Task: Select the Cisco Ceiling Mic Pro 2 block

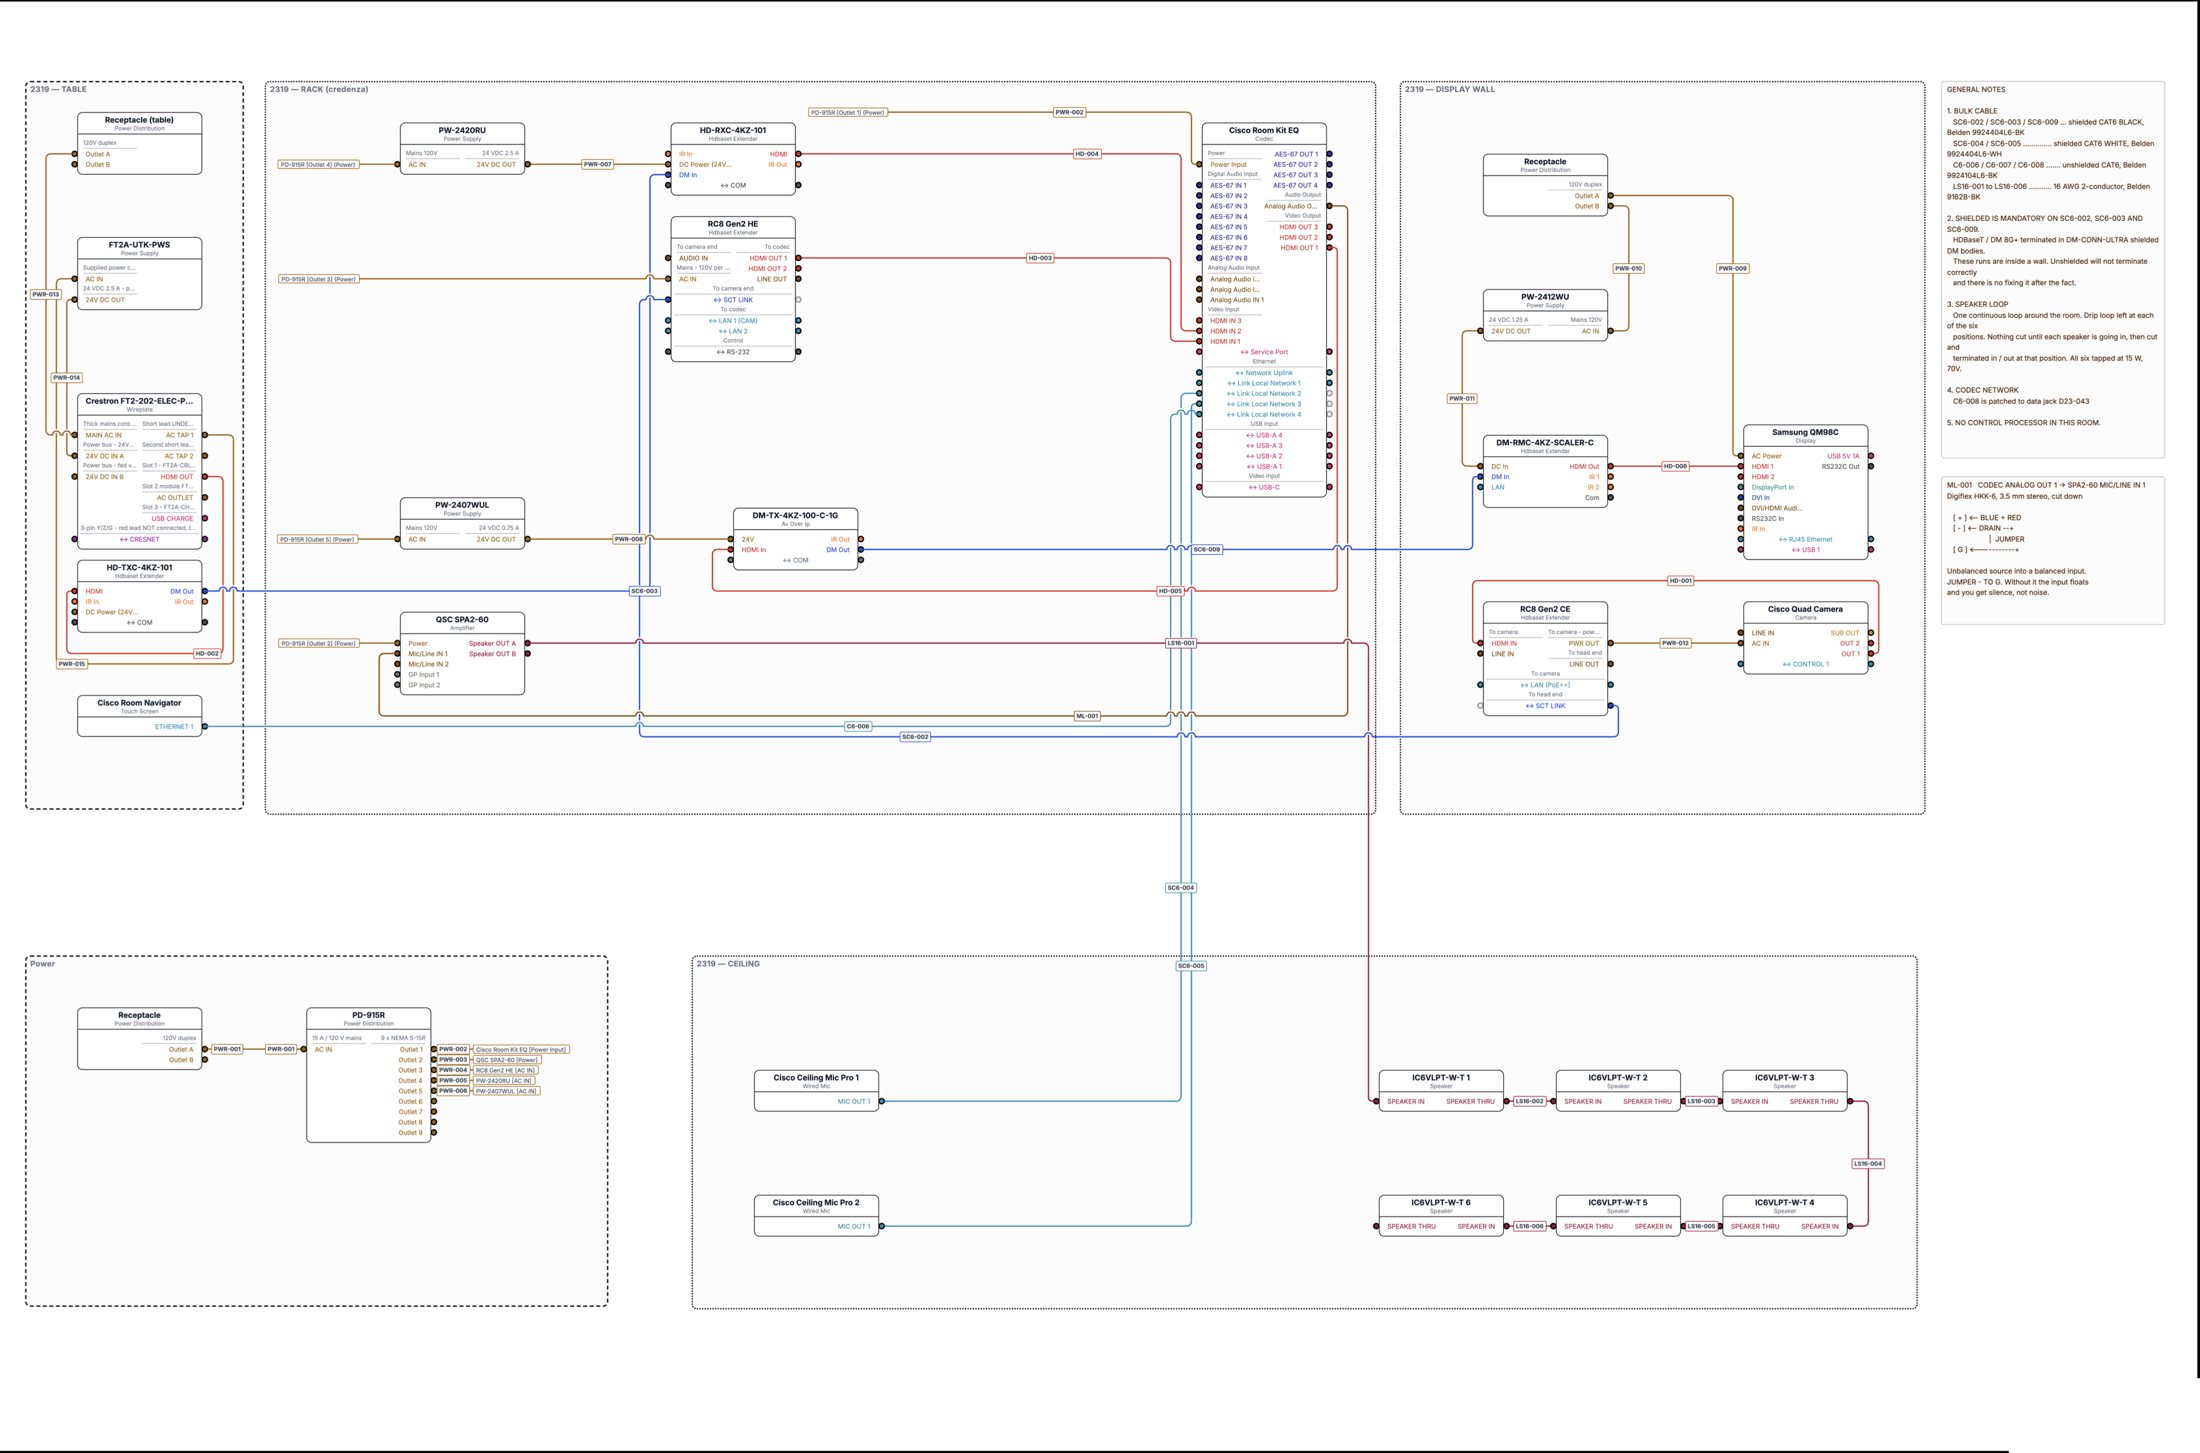Action: pos(816,1216)
